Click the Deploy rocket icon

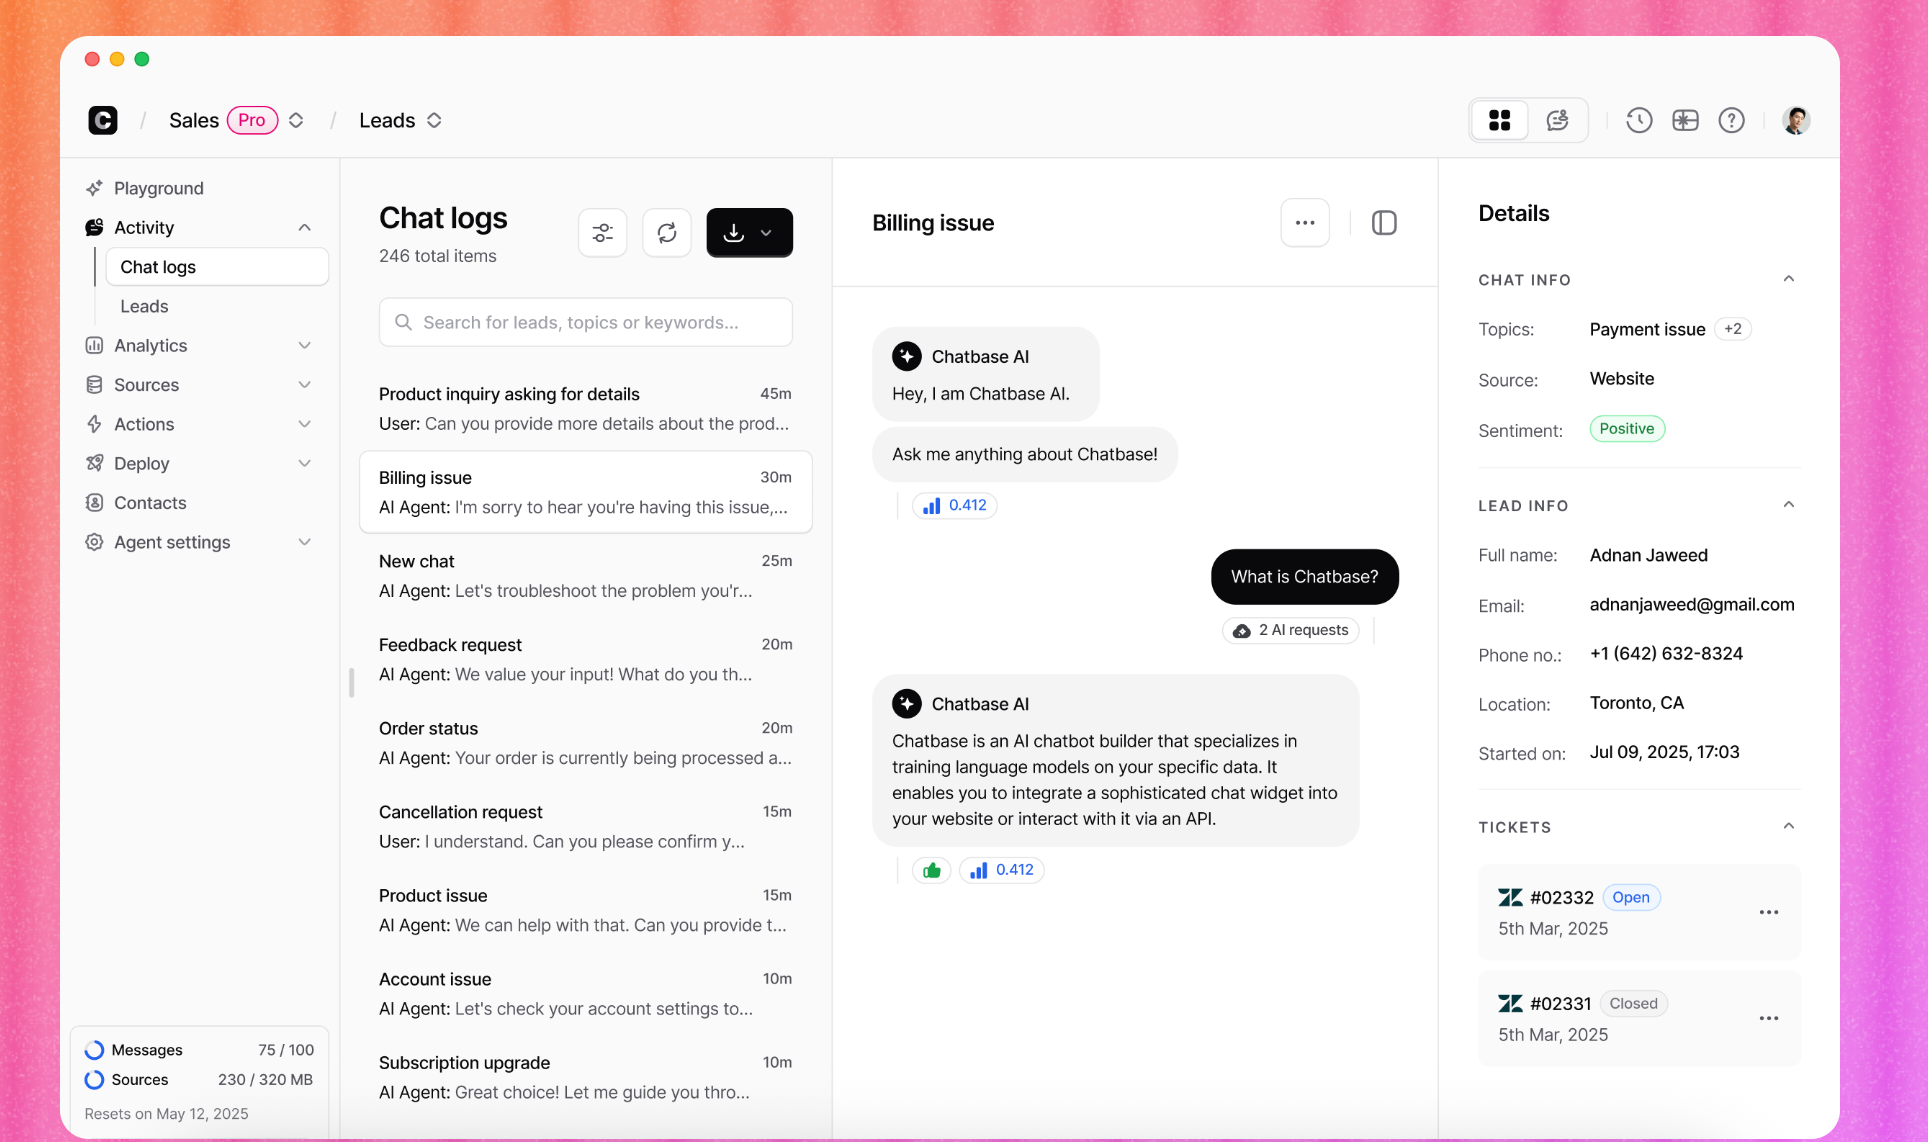(x=94, y=463)
